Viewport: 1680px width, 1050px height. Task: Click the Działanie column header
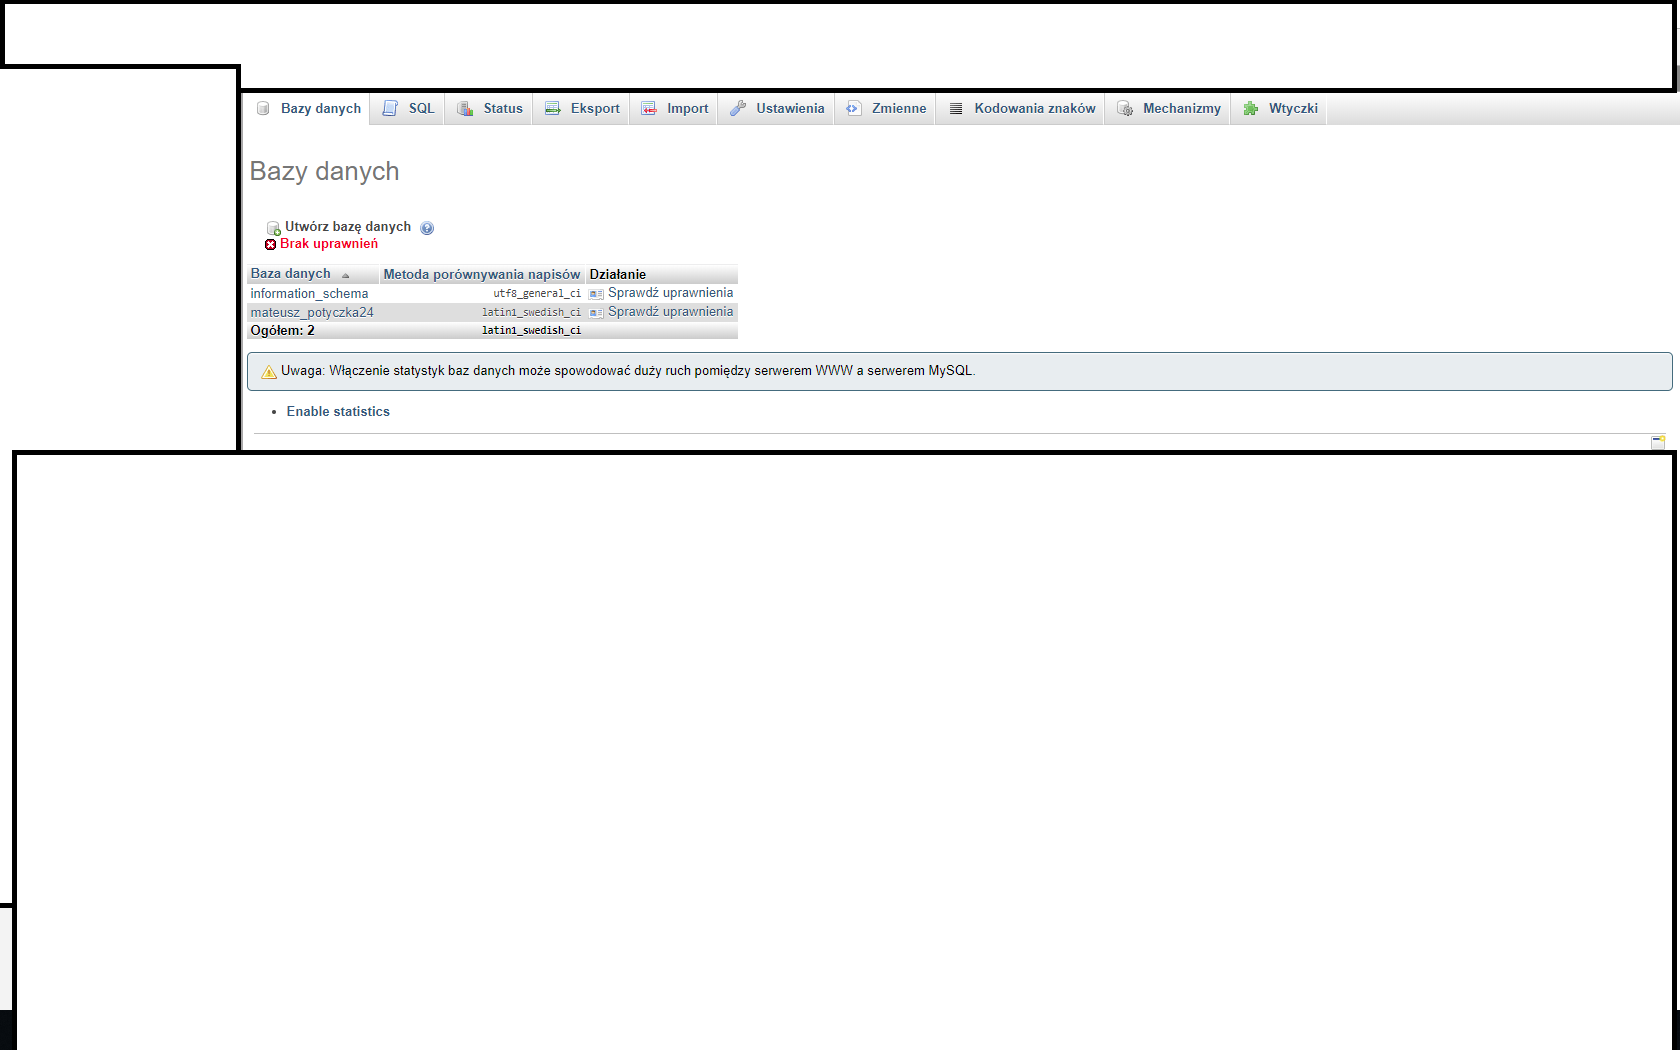point(618,275)
